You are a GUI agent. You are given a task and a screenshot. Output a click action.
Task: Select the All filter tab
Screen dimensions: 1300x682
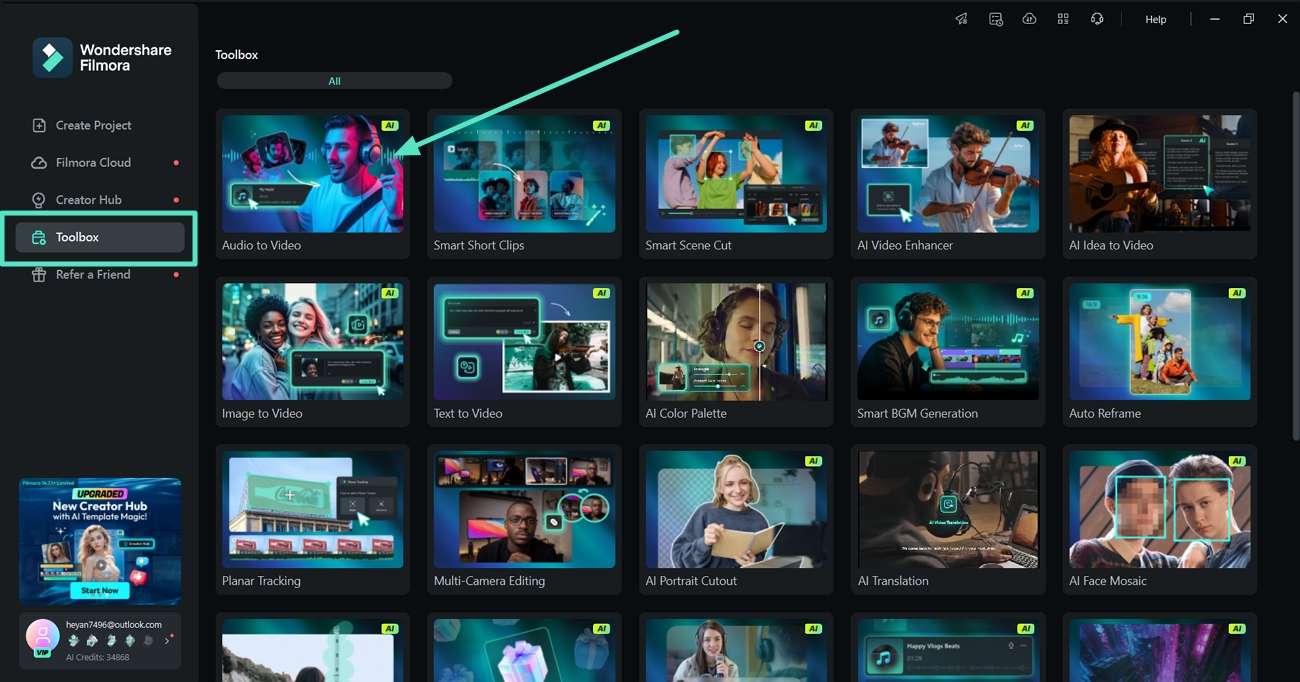(335, 81)
